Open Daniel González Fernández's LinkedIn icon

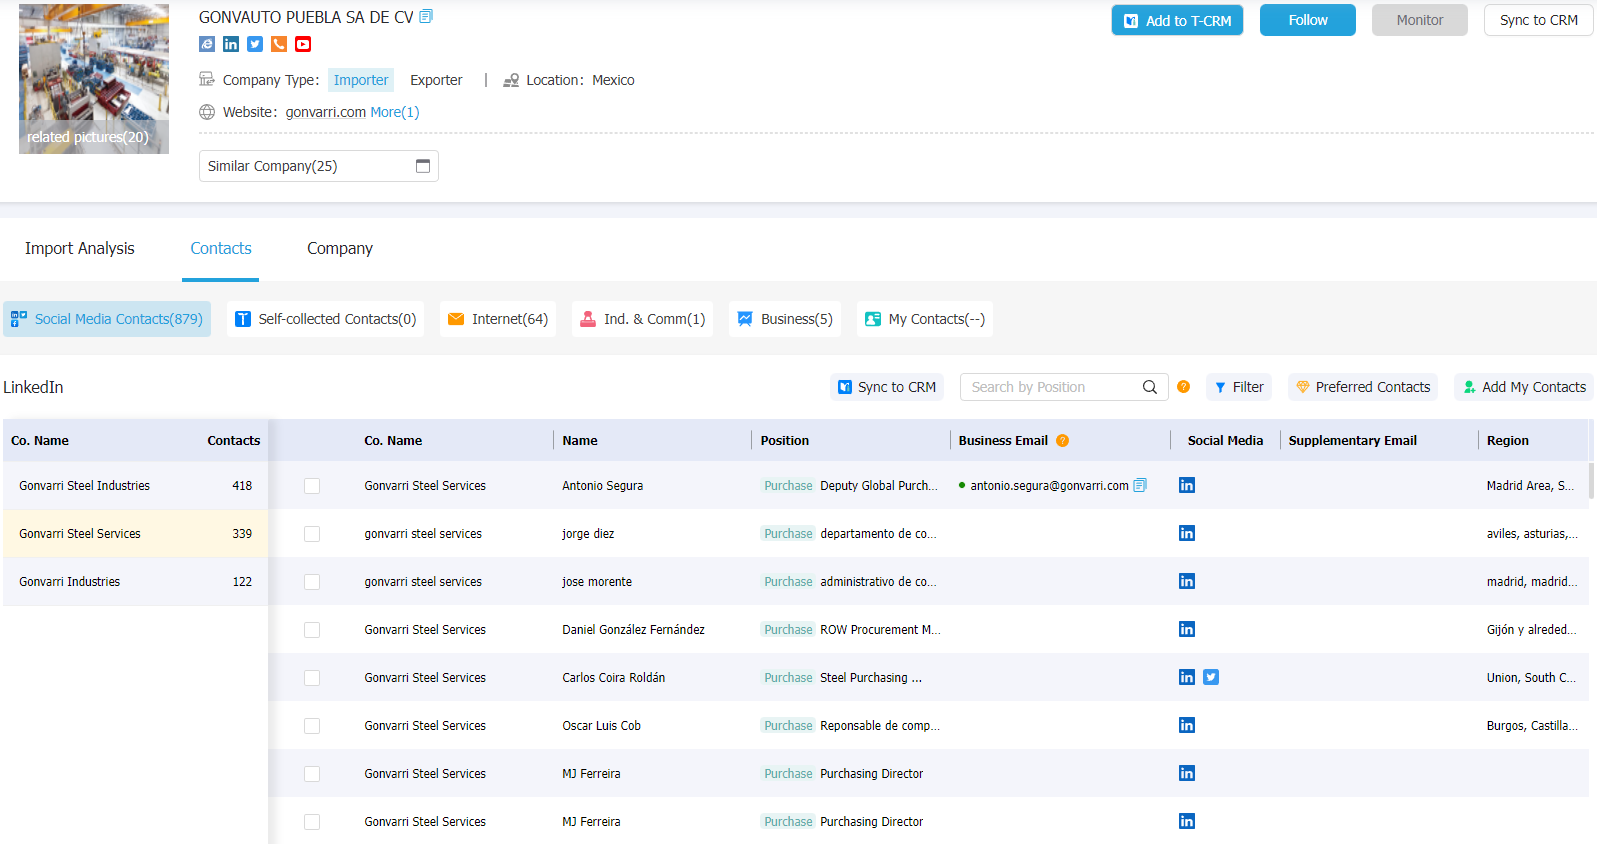pyautogui.click(x=1187, y=629)
